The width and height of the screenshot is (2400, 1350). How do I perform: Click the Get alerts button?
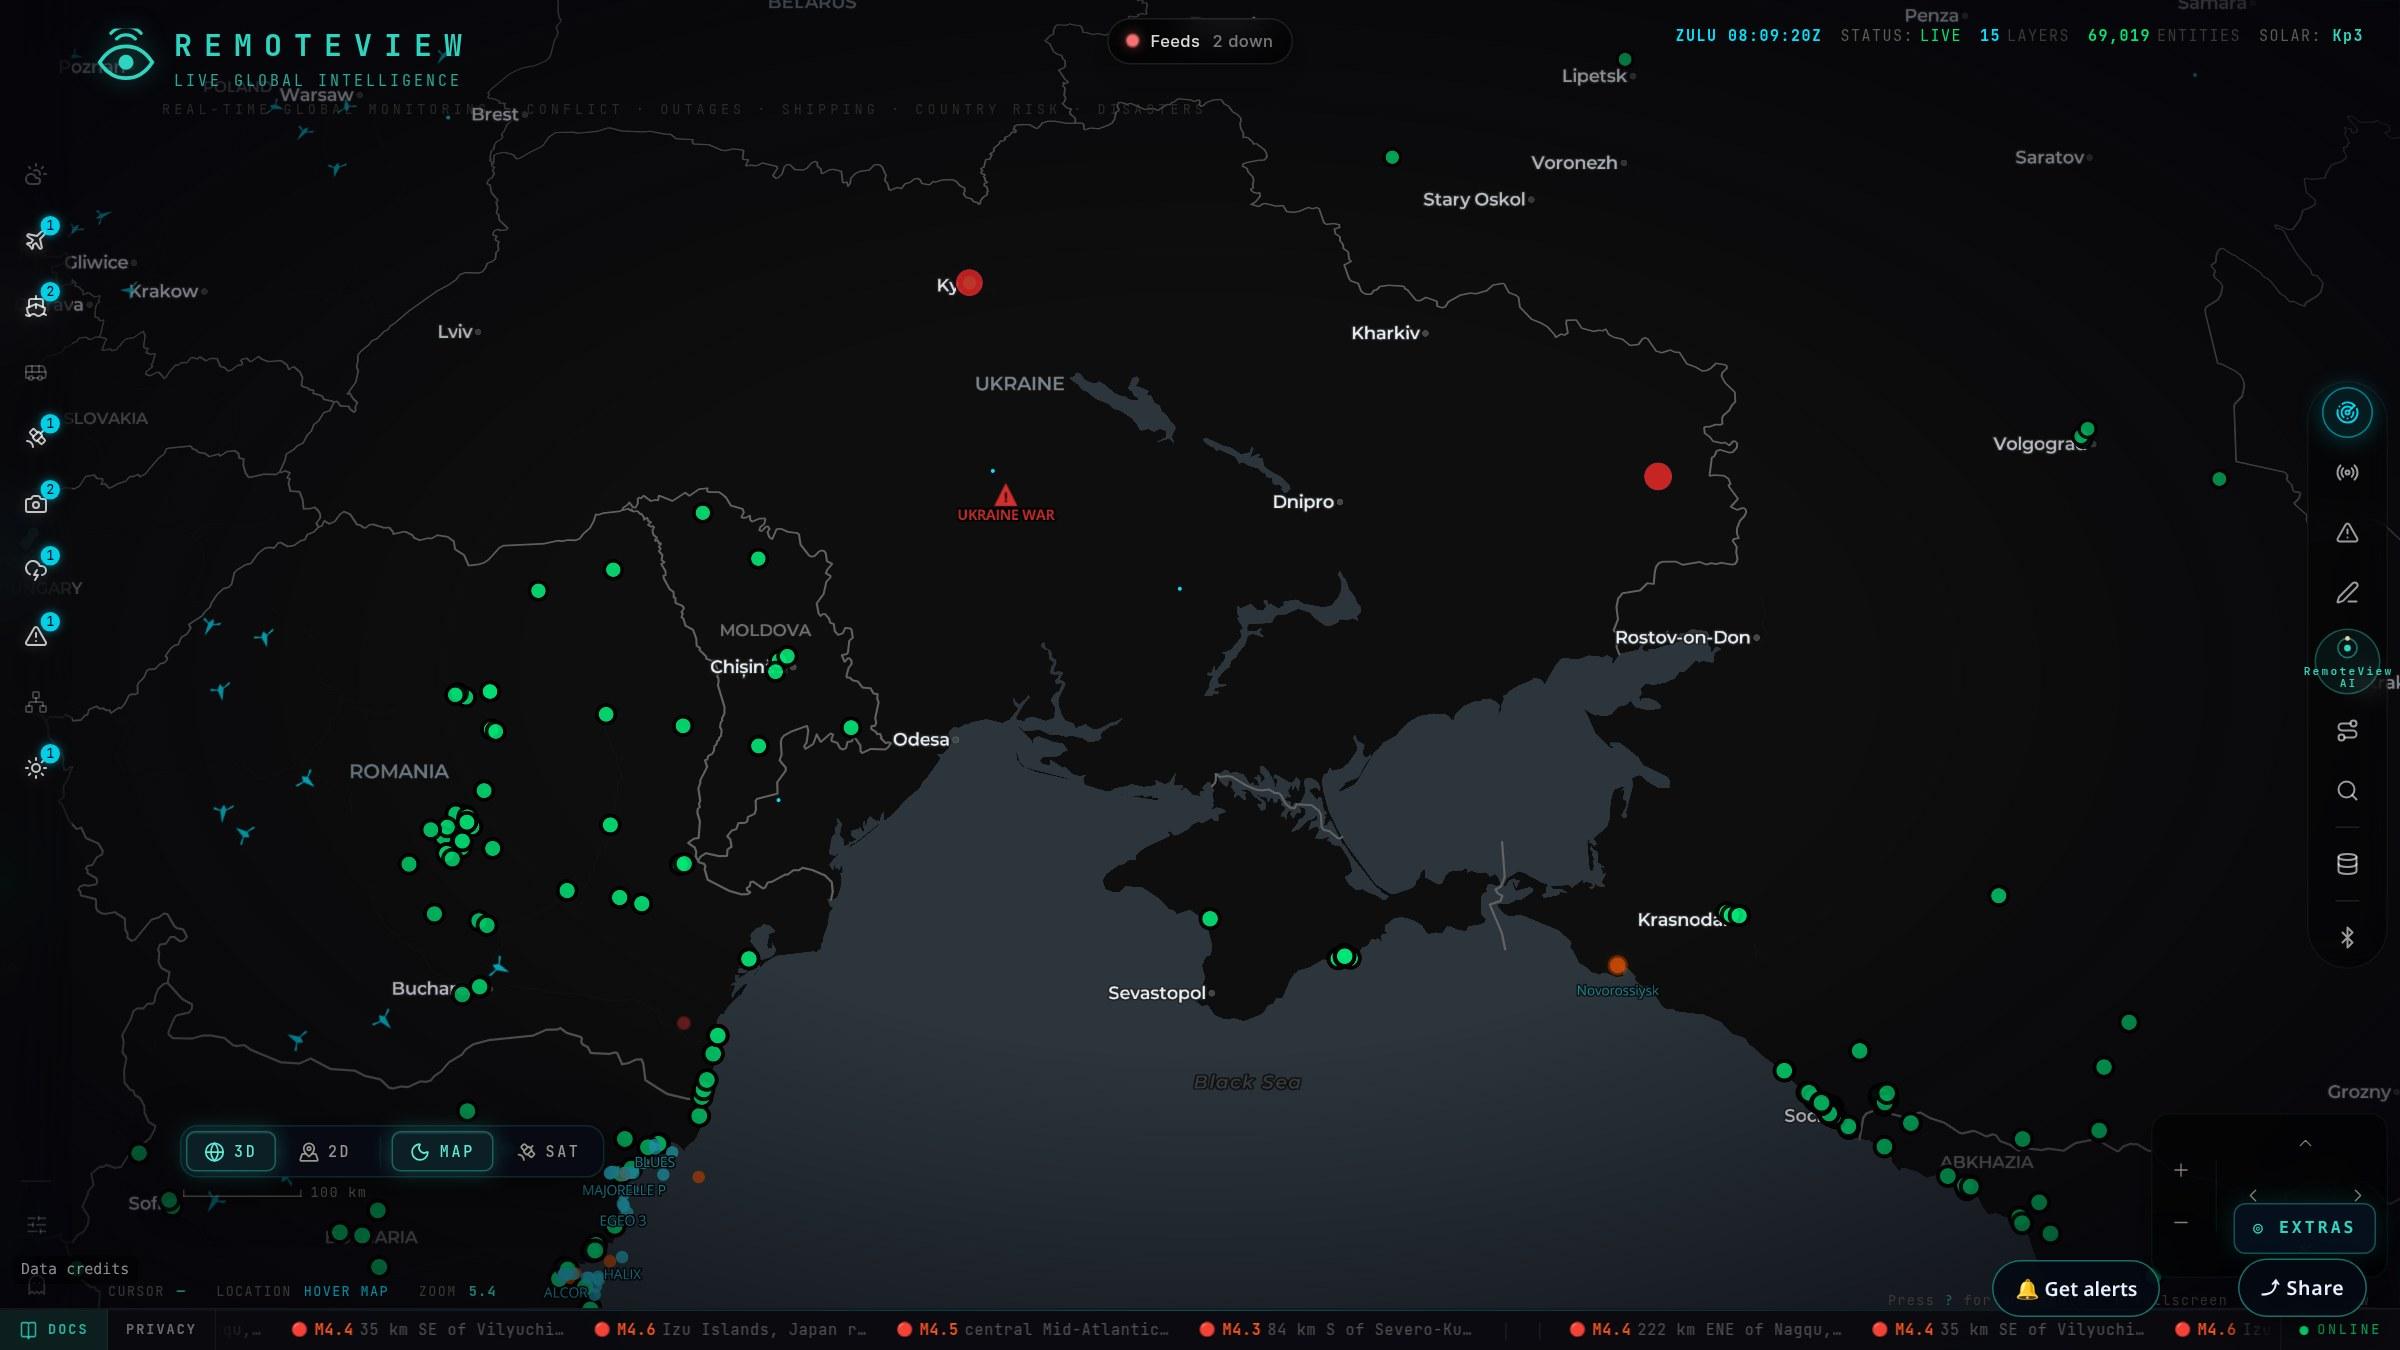[x=2075, y=1288]
